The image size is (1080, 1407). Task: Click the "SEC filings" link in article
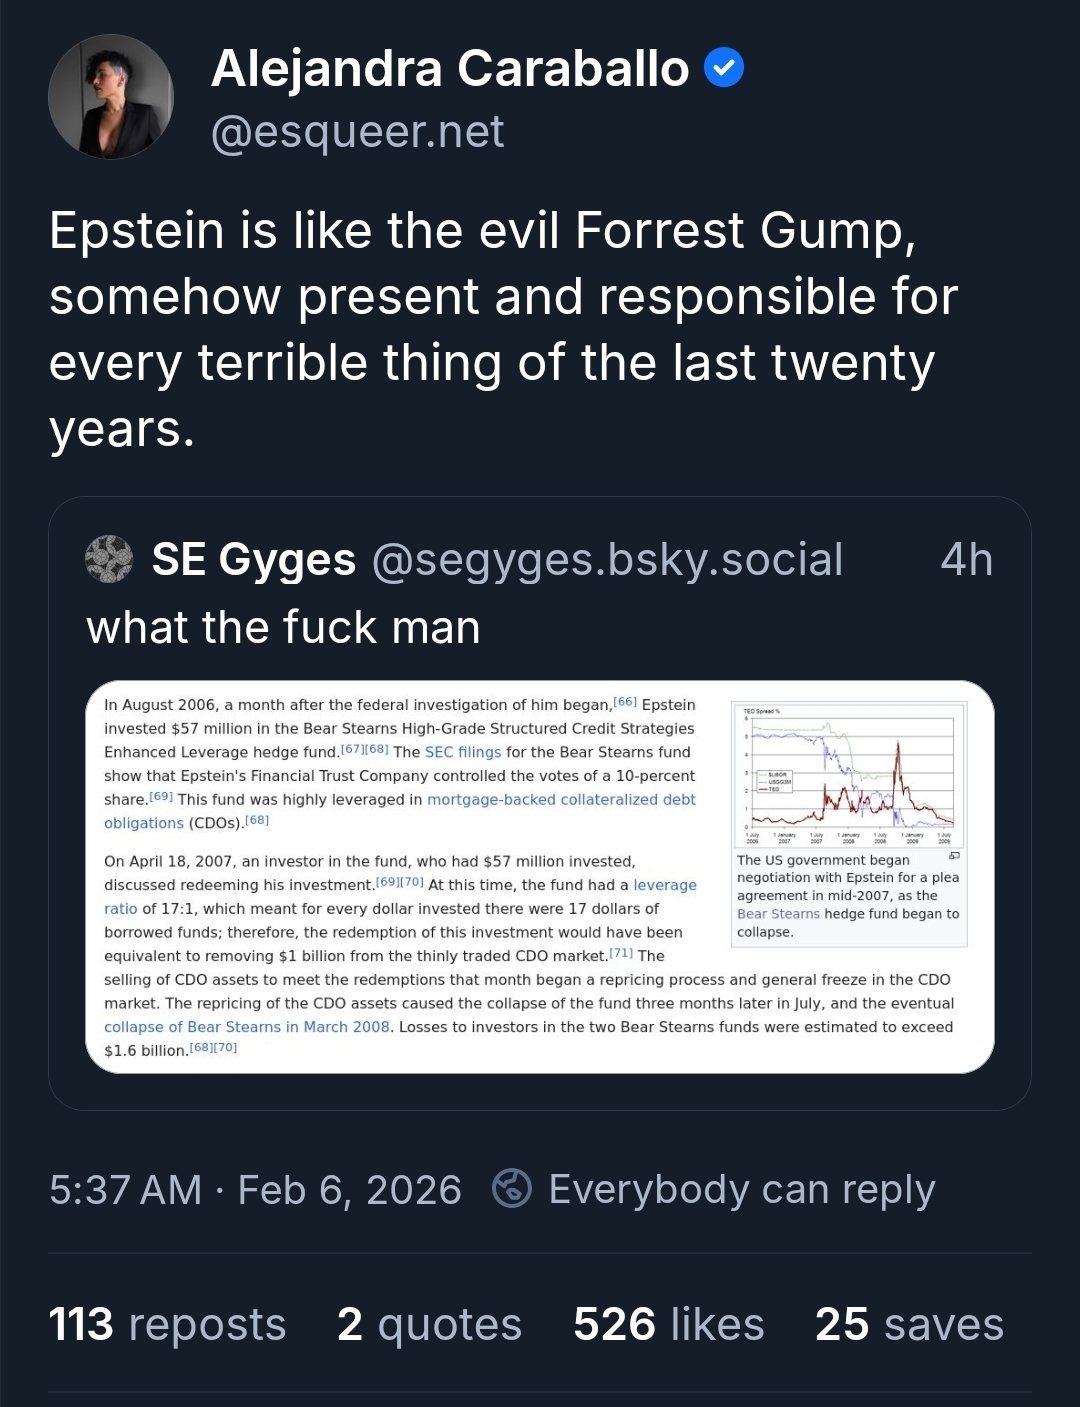[x=463, y=752]
